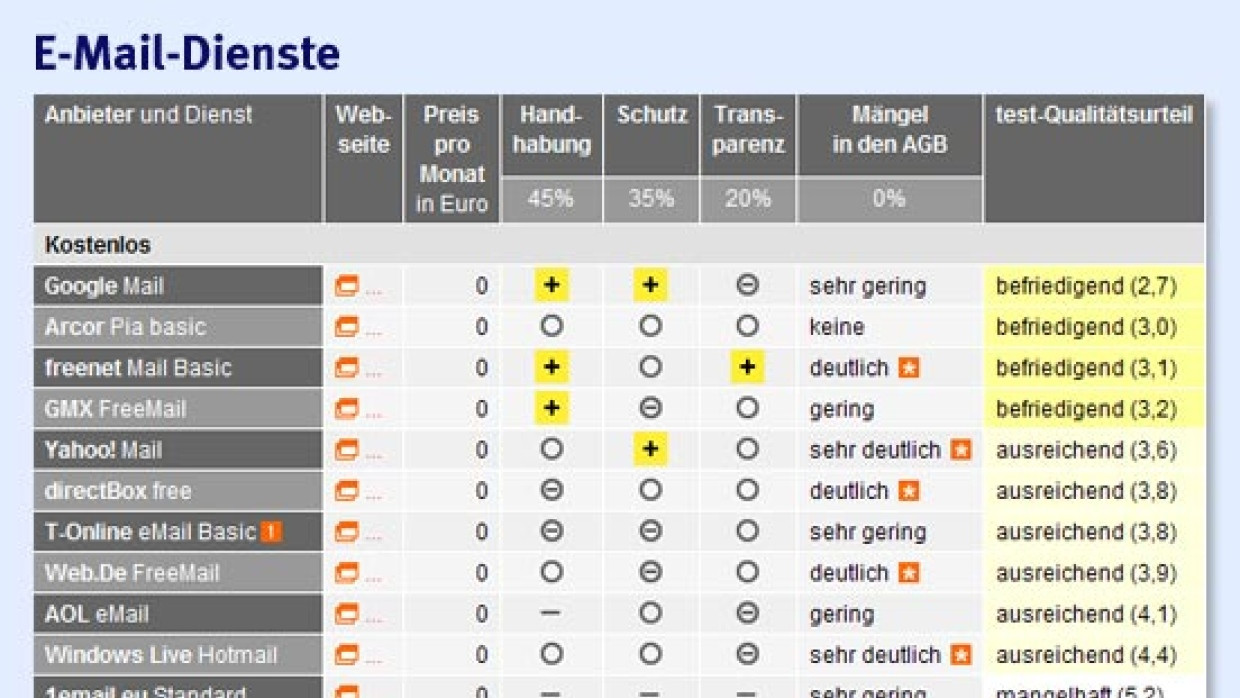Select GMX FreeMail's Handhabung plus rating
Viewport: 1240px width, 698px height.
(551, 409)
